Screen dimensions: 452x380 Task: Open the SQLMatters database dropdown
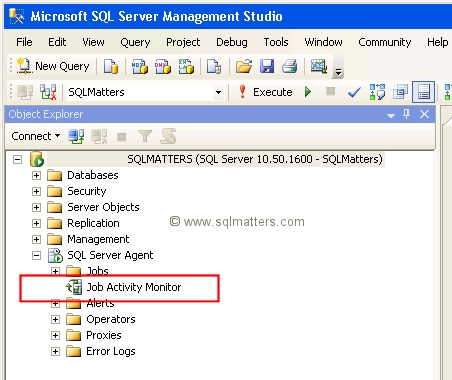pyautogui.click(x=218, y=92)
